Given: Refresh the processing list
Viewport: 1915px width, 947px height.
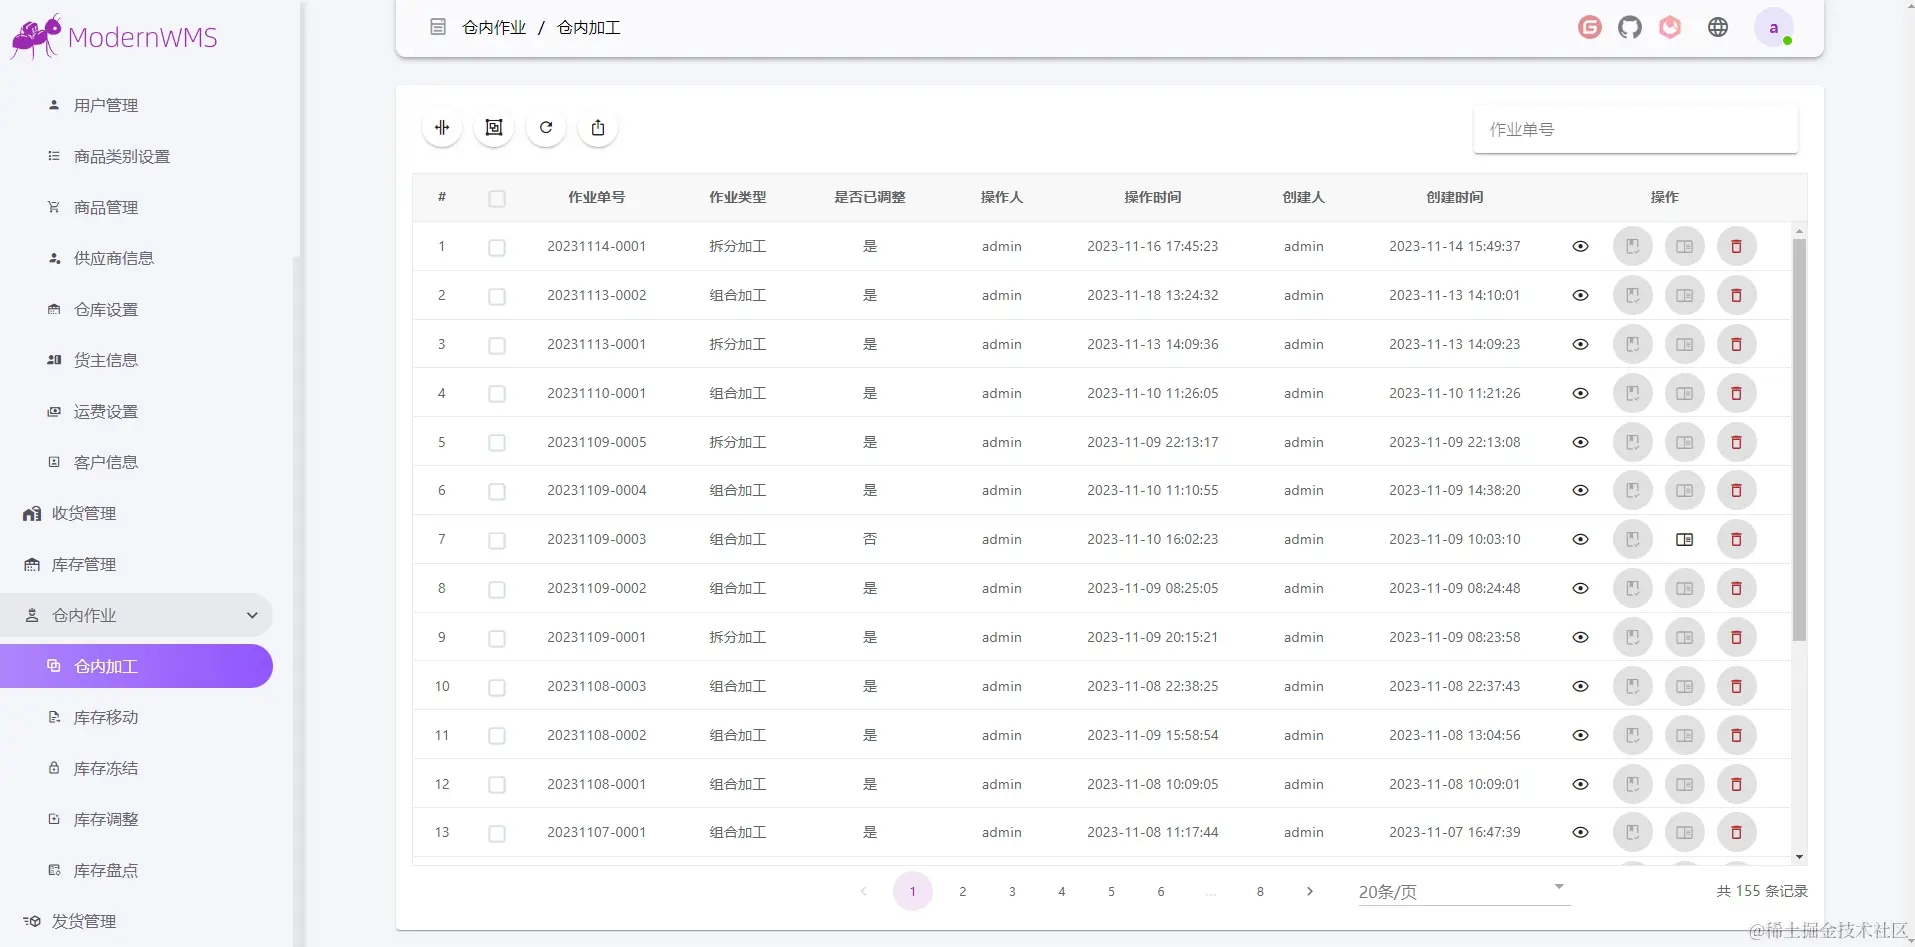Looking at the screenshot, I should [x=545, y=127].
